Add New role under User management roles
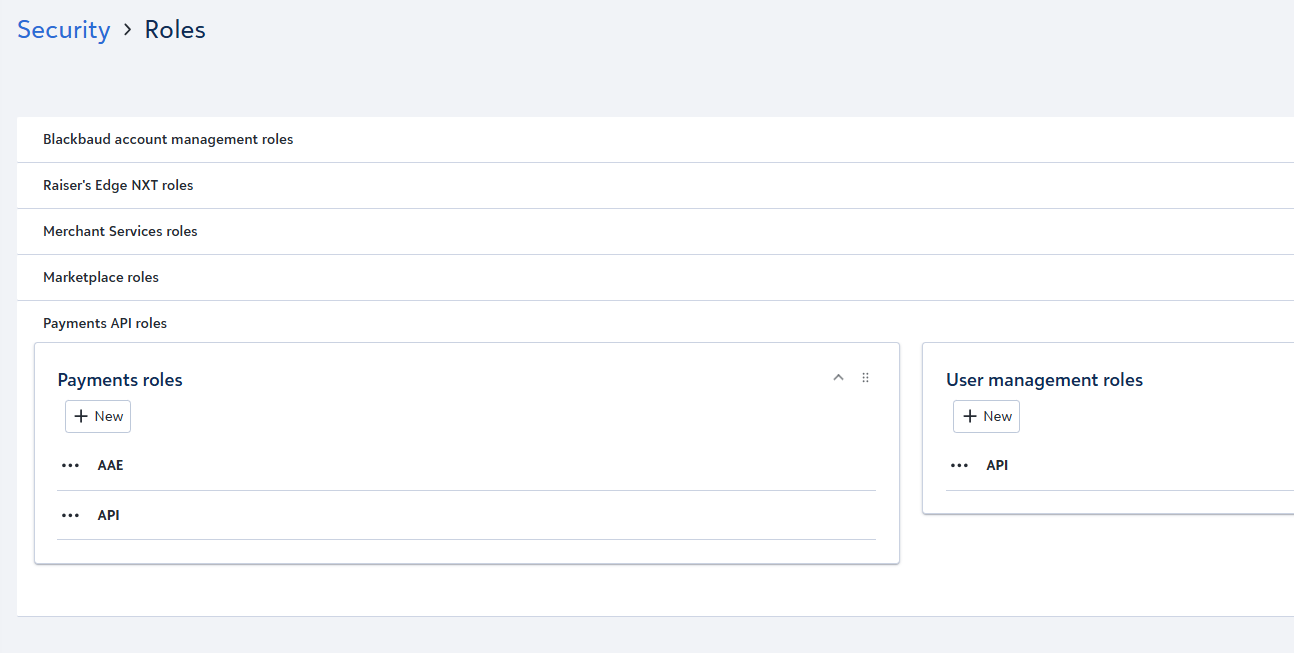 click(x=986, y=417)
